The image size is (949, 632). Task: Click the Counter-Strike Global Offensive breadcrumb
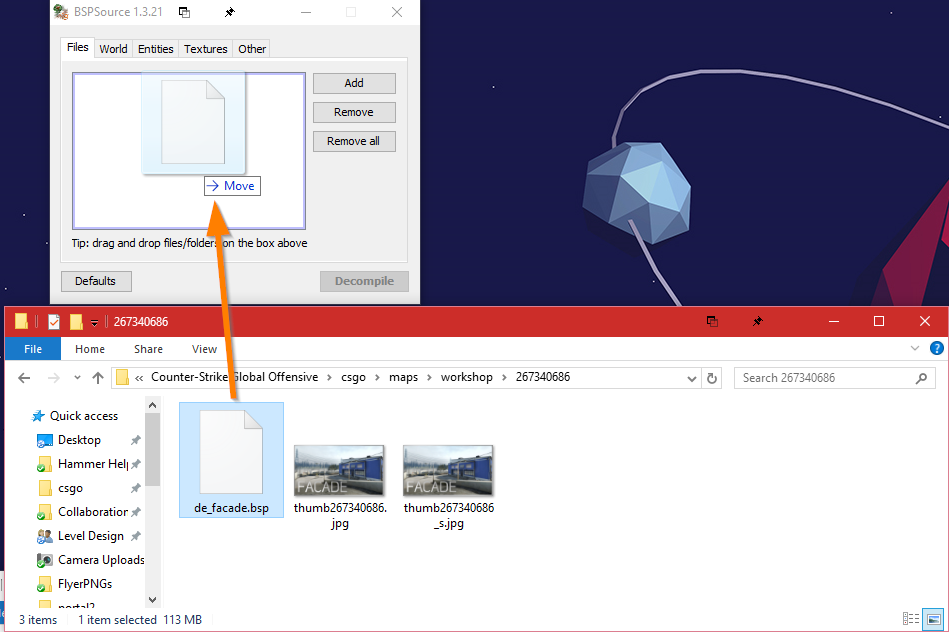pyautogui.click(x=234, y=377)
